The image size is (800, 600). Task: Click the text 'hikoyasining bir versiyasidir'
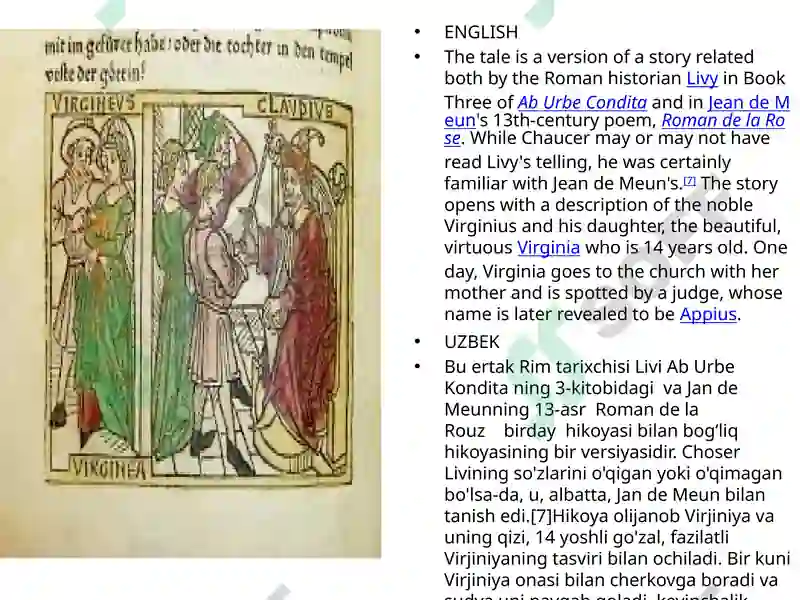(560, 452)
